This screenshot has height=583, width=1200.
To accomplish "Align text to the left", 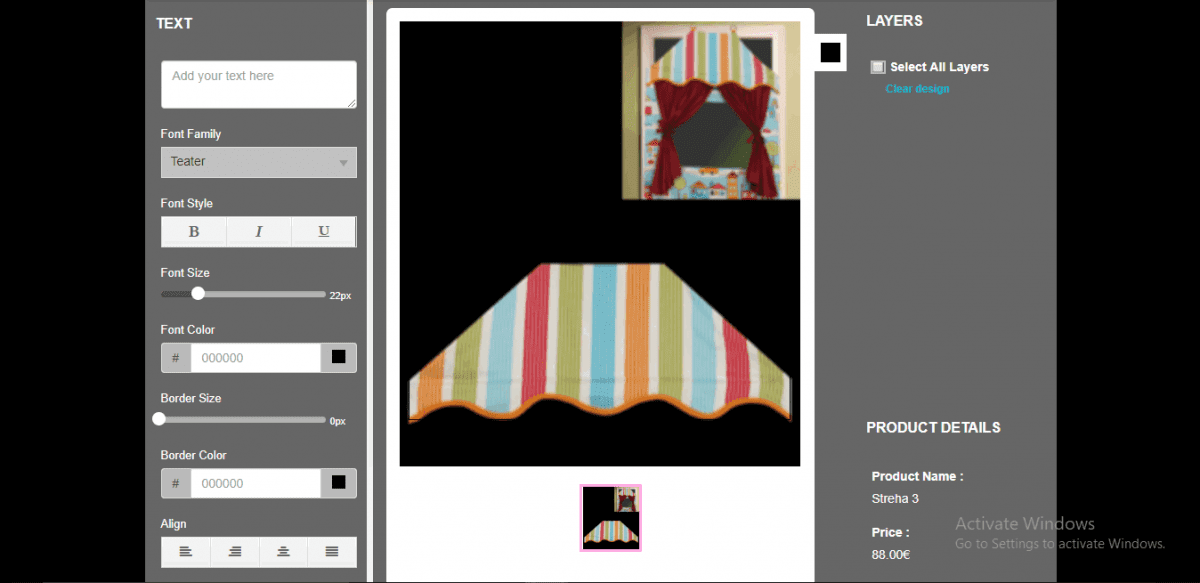I will (186, 552).
